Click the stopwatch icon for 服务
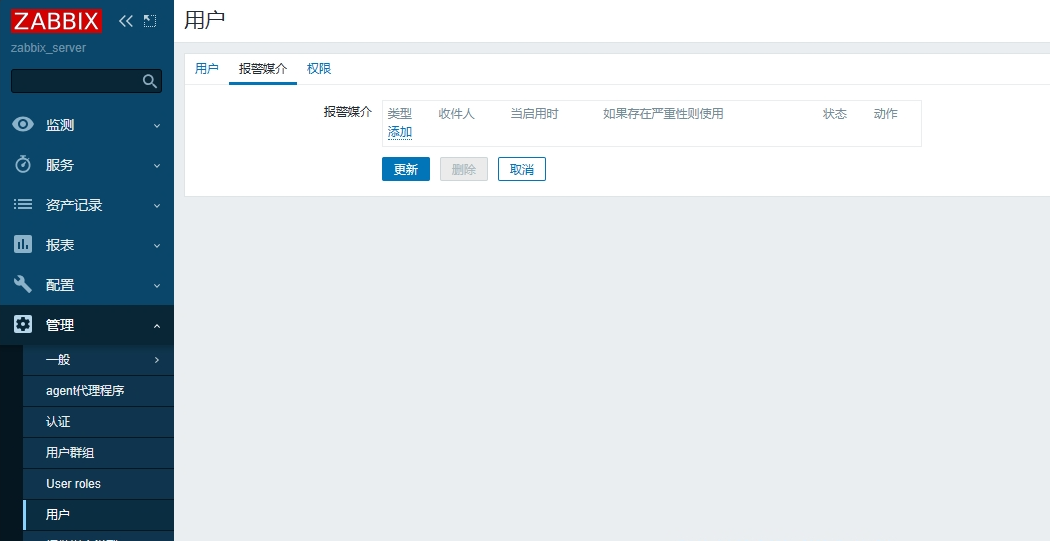Viewport: 1050px width, 541px height. 23,165
